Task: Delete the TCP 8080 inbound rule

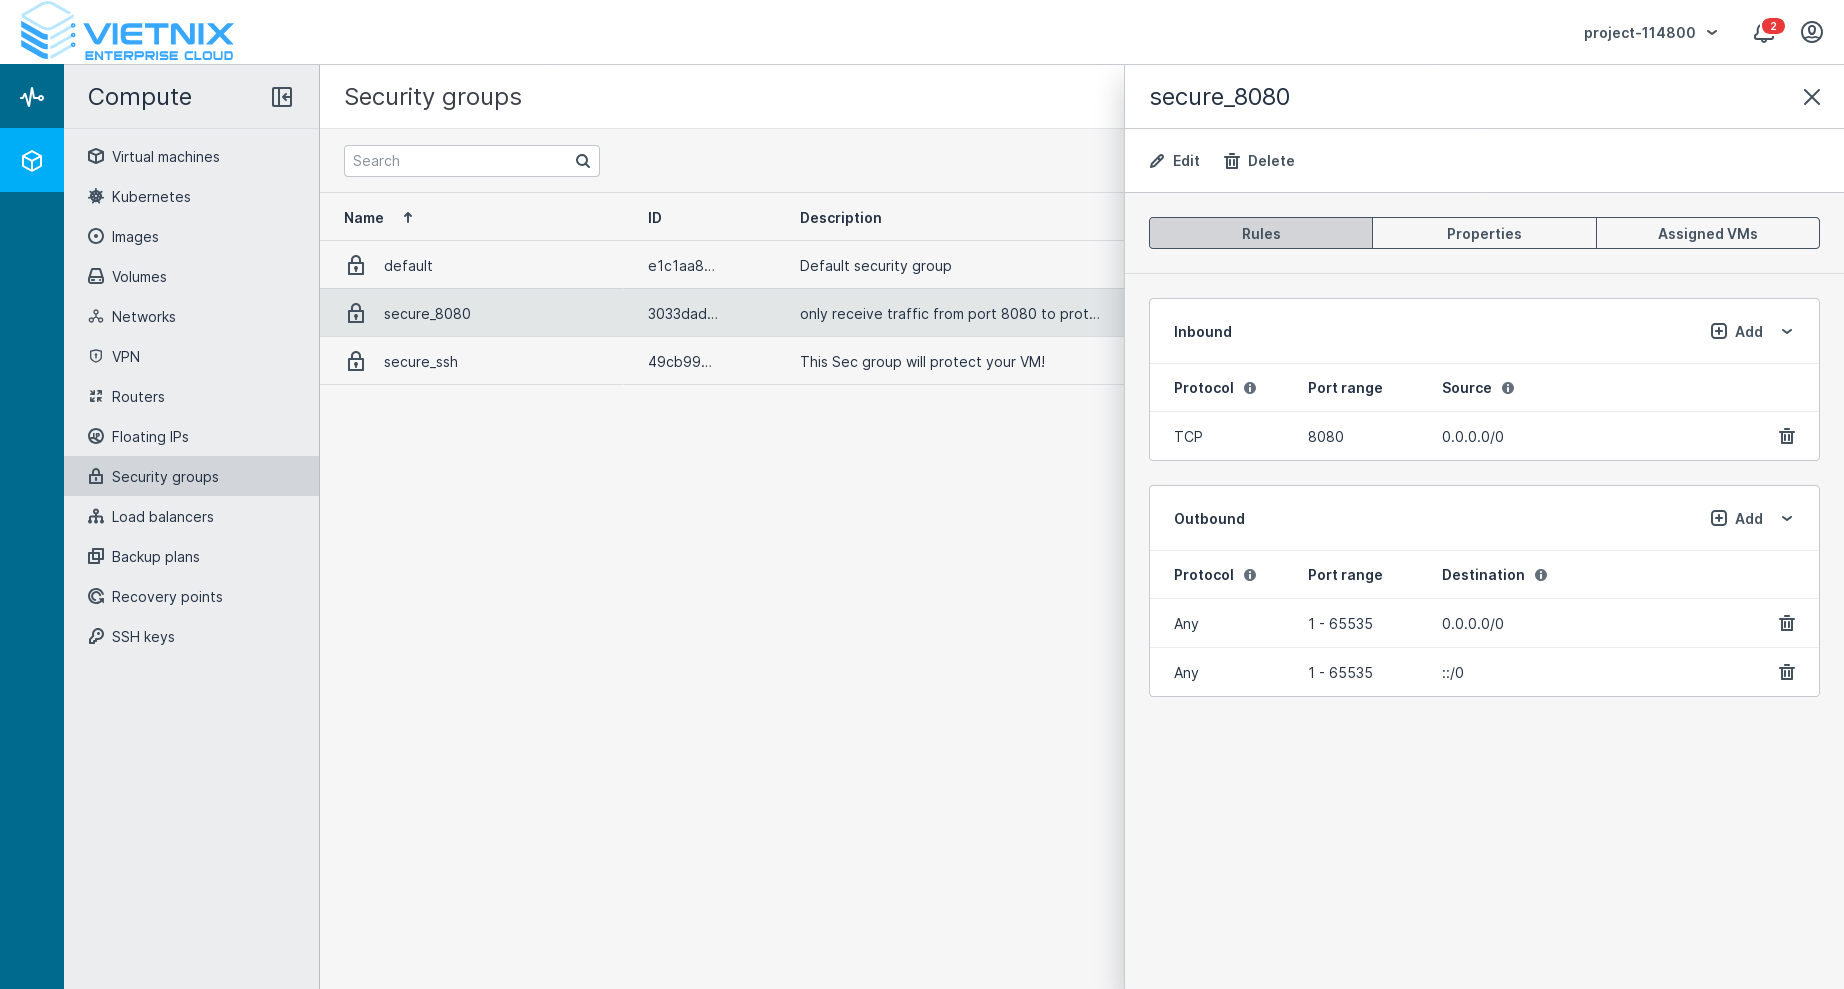Action: (1786, 436)
